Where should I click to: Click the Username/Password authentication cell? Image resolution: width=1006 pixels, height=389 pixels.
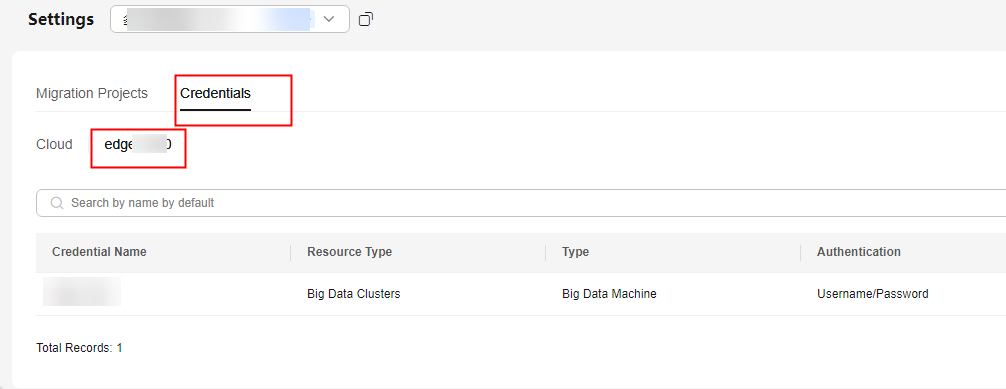(873, 294)
